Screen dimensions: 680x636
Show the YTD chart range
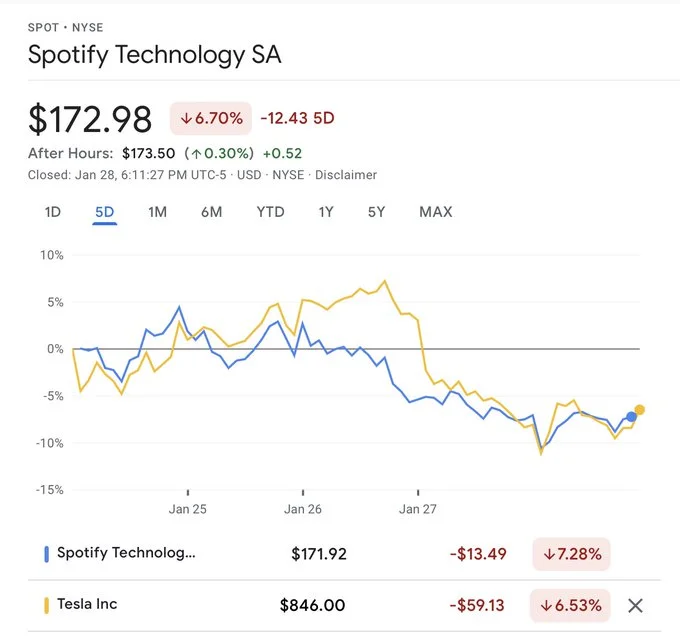click(x=270, y=212)
